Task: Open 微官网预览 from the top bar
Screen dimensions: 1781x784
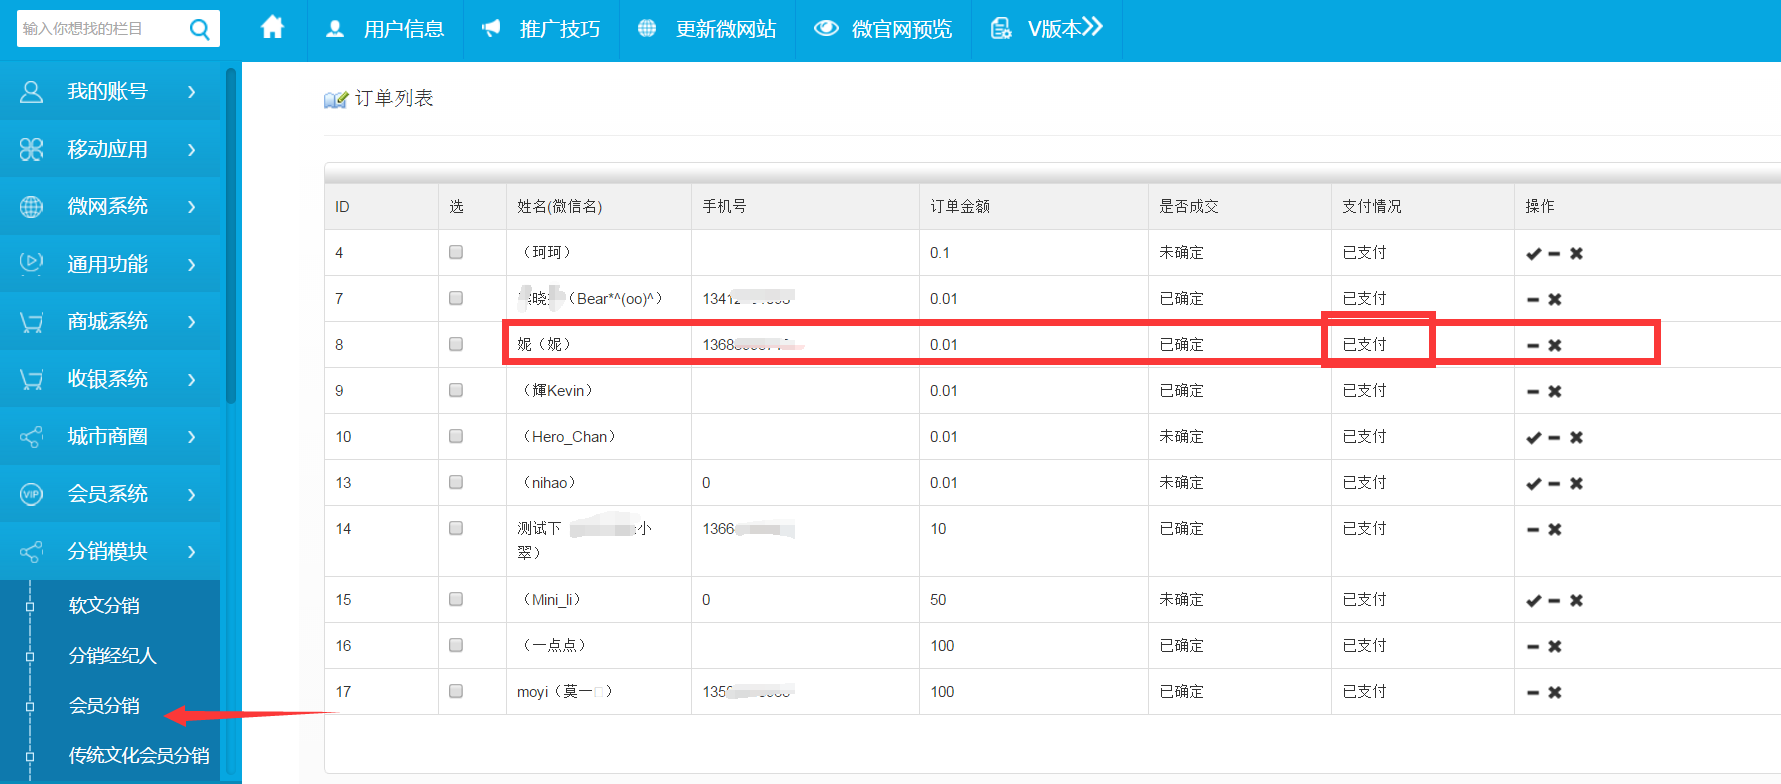Action: tap(883, 29)
